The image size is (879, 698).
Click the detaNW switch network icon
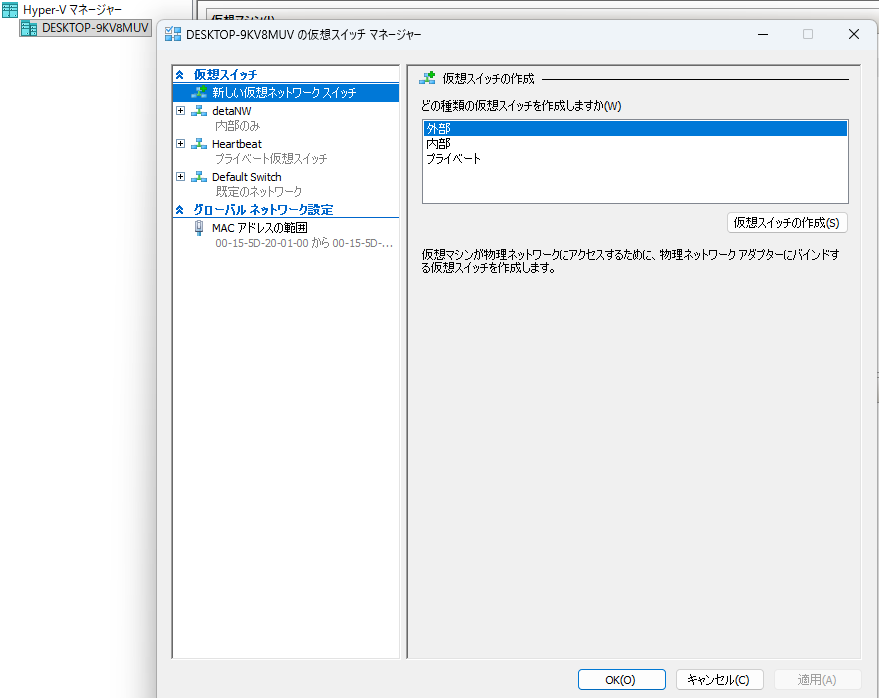(199, 111)
